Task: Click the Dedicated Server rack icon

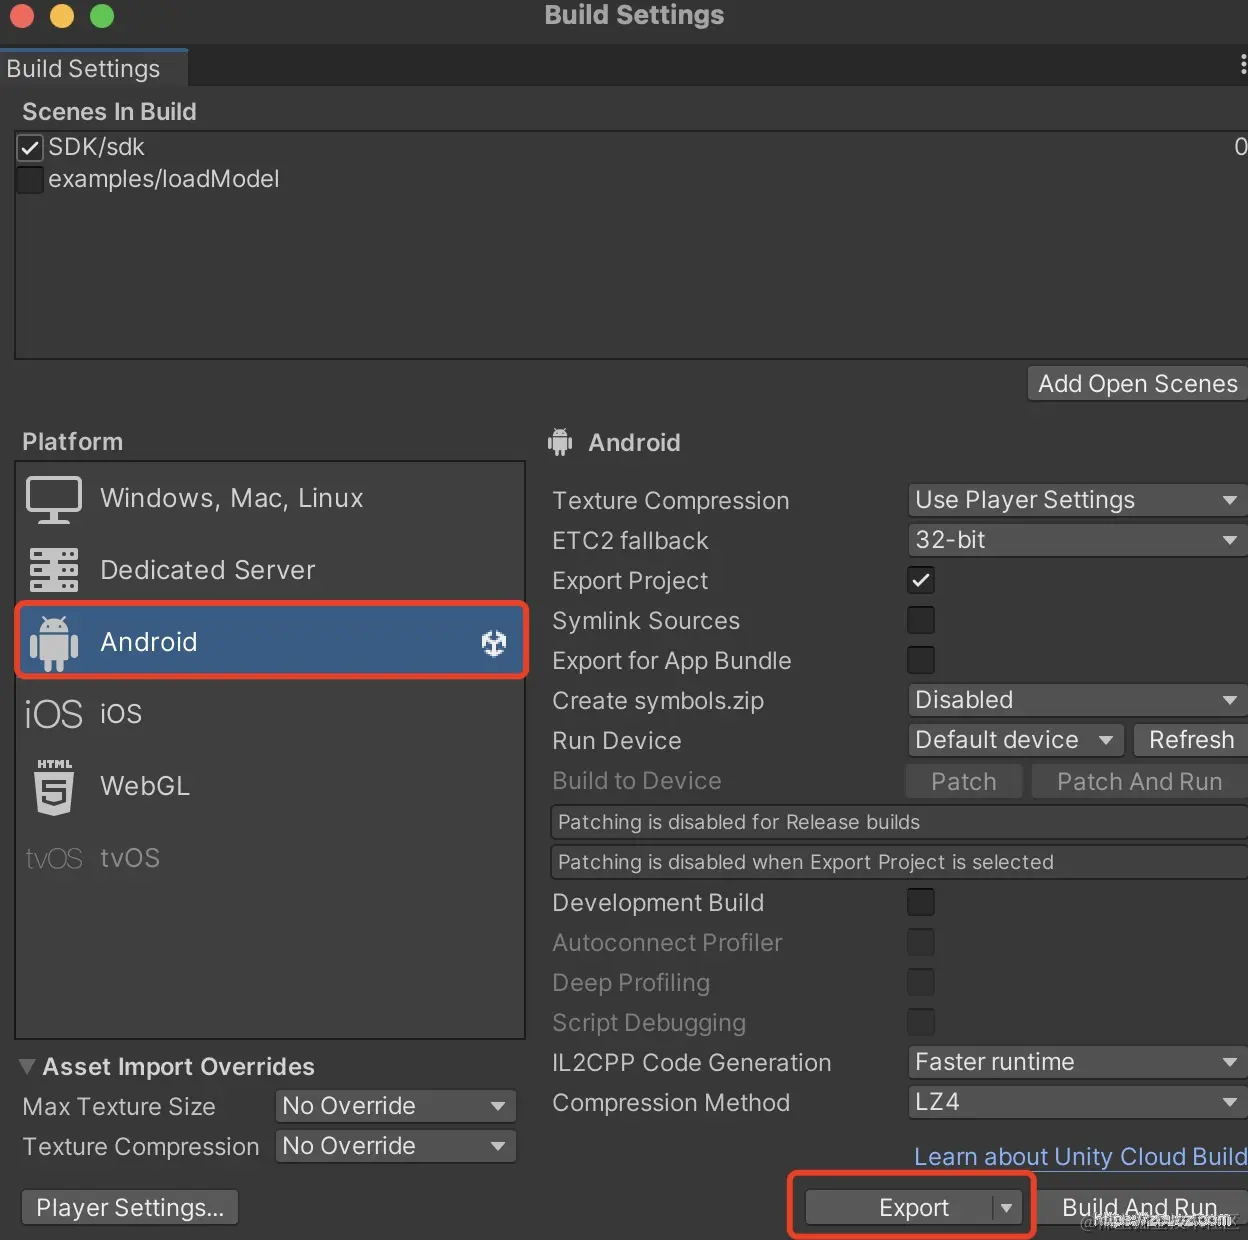Action: tap(53, 570)
